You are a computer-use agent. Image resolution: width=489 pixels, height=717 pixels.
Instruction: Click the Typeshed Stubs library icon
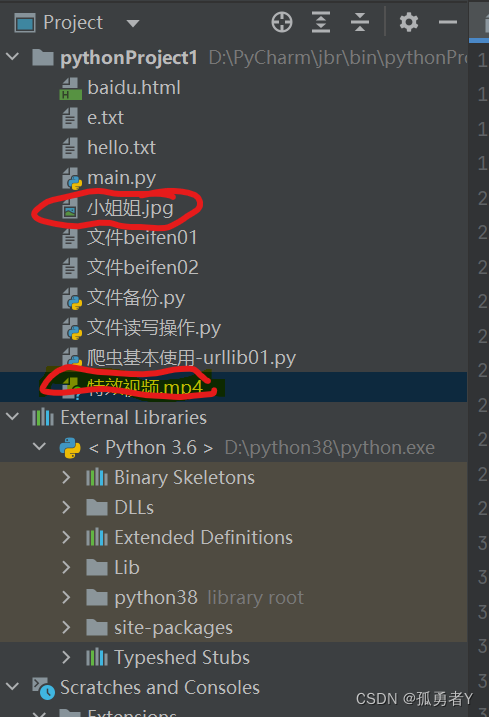pos(97,658)
